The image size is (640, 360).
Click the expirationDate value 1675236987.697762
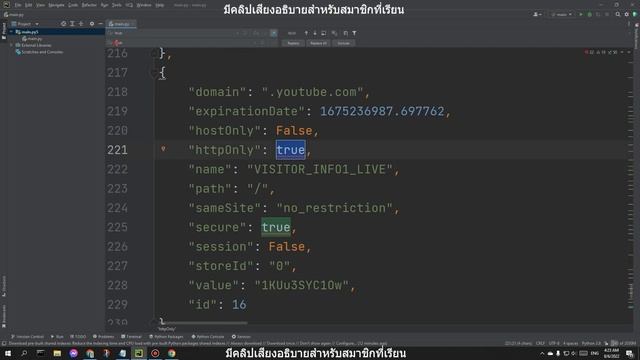point(382,111)
